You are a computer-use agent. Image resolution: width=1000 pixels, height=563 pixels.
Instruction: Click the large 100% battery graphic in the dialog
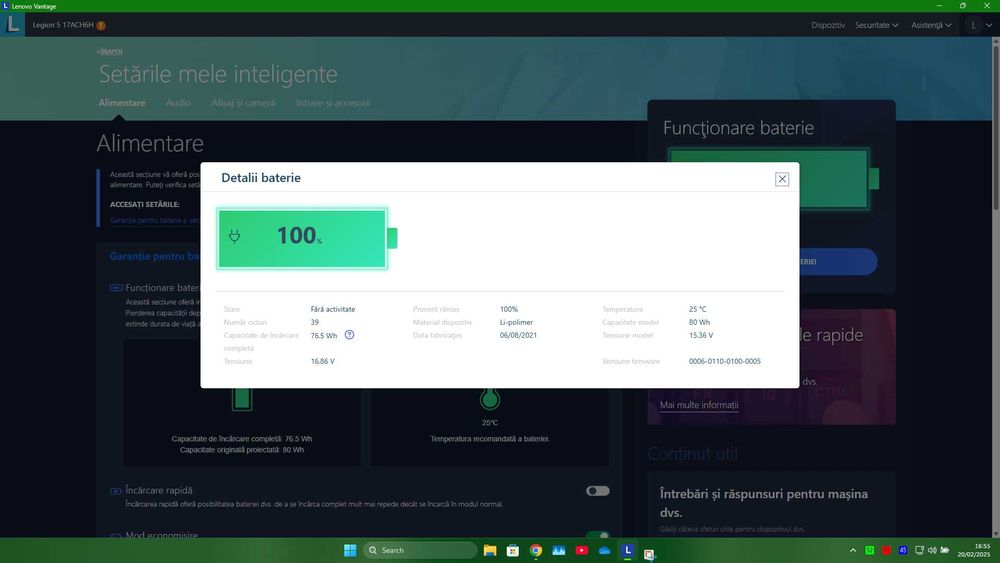[x=306, y=238]
